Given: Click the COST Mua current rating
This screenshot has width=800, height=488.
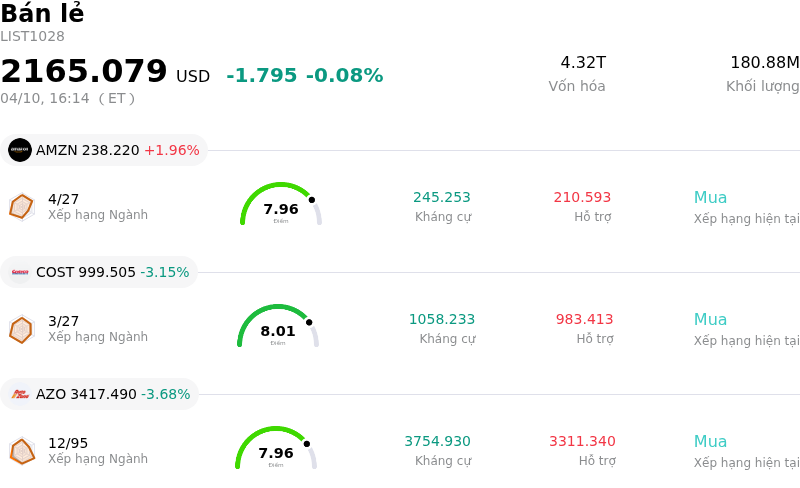Looking at the screenshot, I should click(711, 320).
